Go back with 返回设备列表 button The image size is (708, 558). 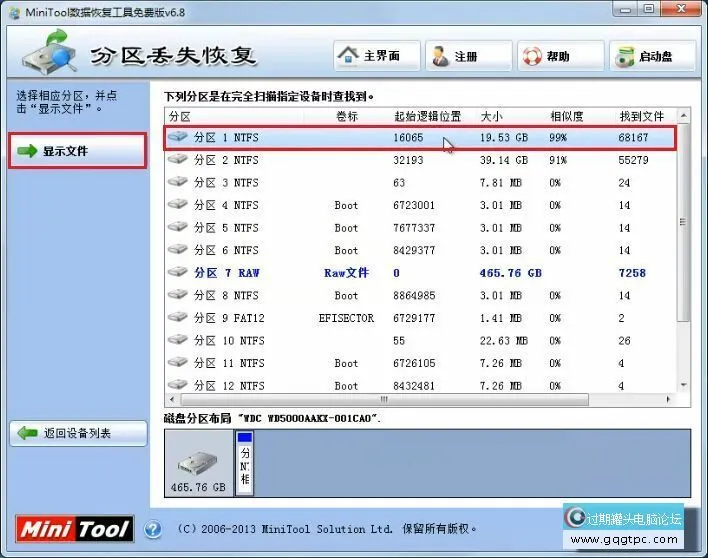click(78, 433)
